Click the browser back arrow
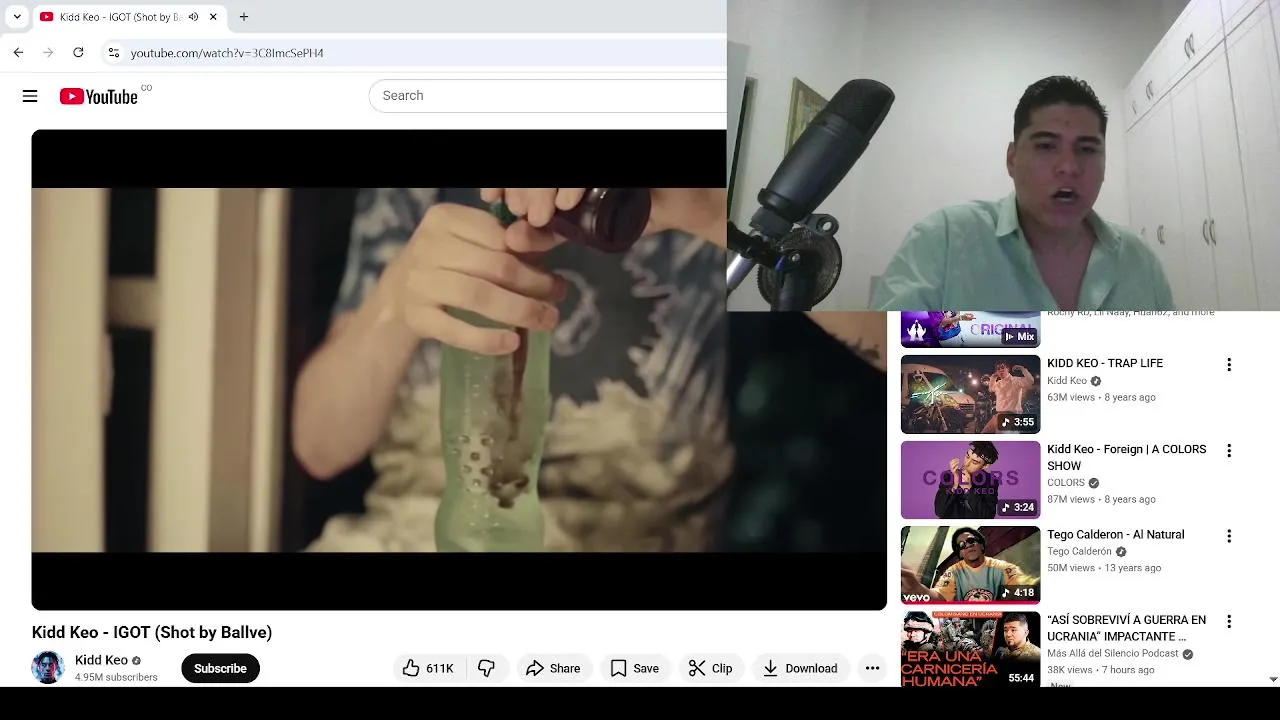 [x=18, y=52]
